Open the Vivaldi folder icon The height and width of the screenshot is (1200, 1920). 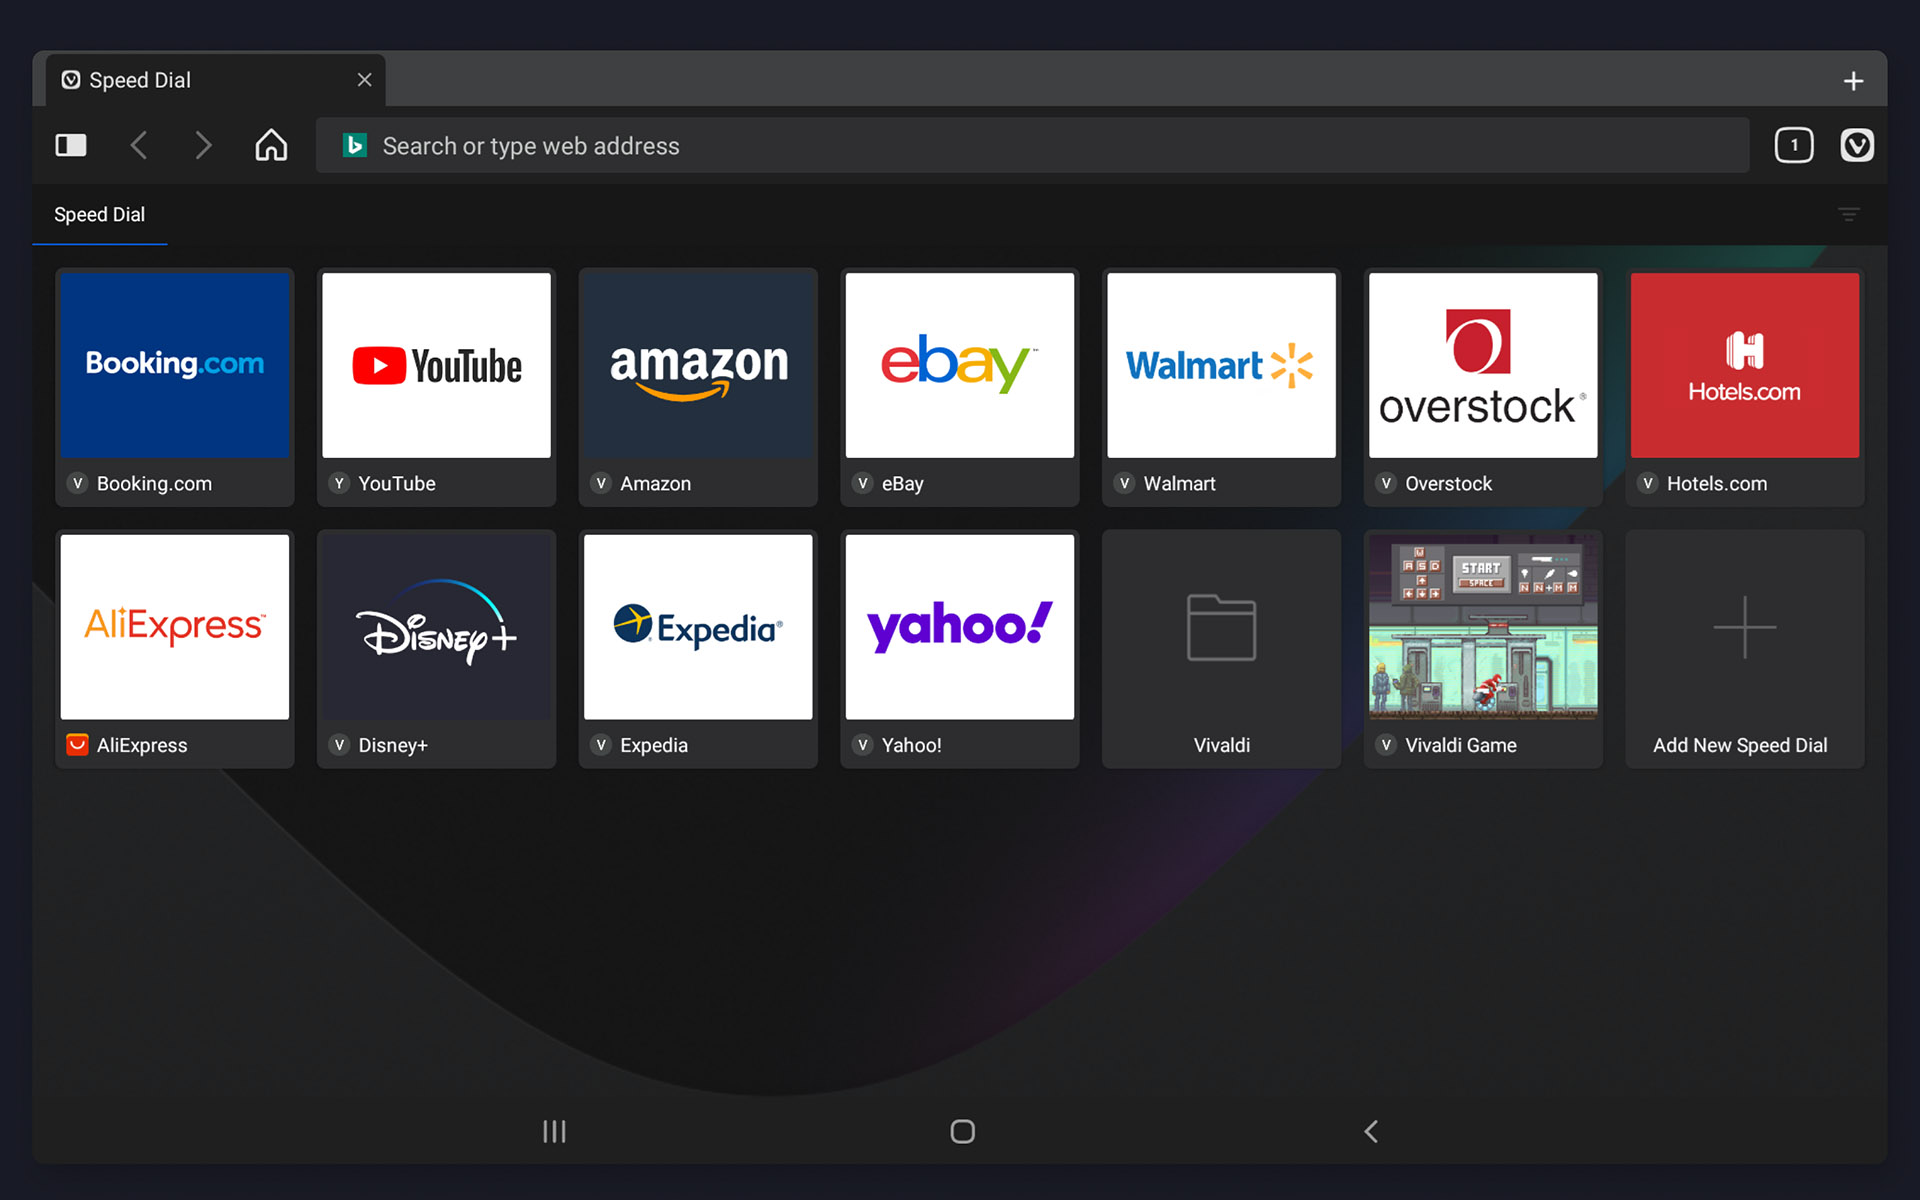[1221, 627]
